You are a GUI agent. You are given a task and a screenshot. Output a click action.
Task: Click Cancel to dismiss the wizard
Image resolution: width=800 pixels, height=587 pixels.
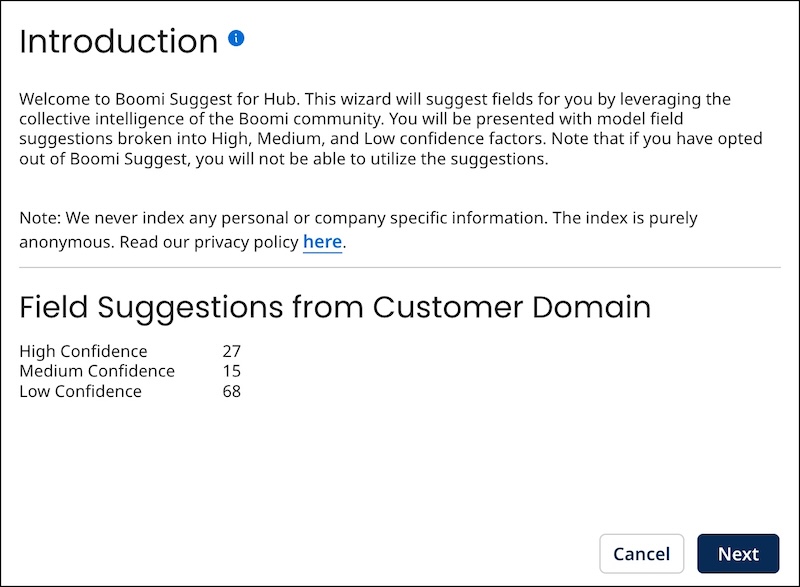pos(641,553)
